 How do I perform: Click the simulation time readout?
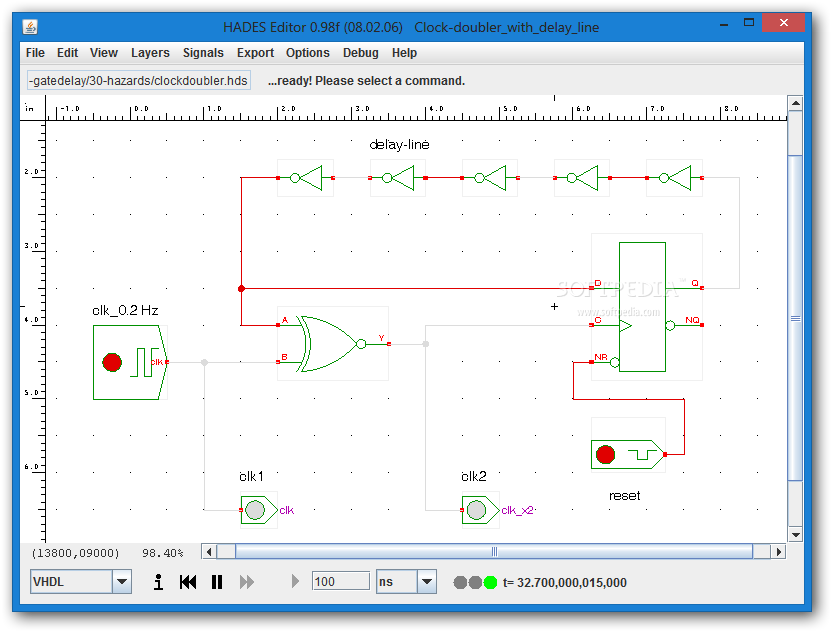[x=565, y=583]
